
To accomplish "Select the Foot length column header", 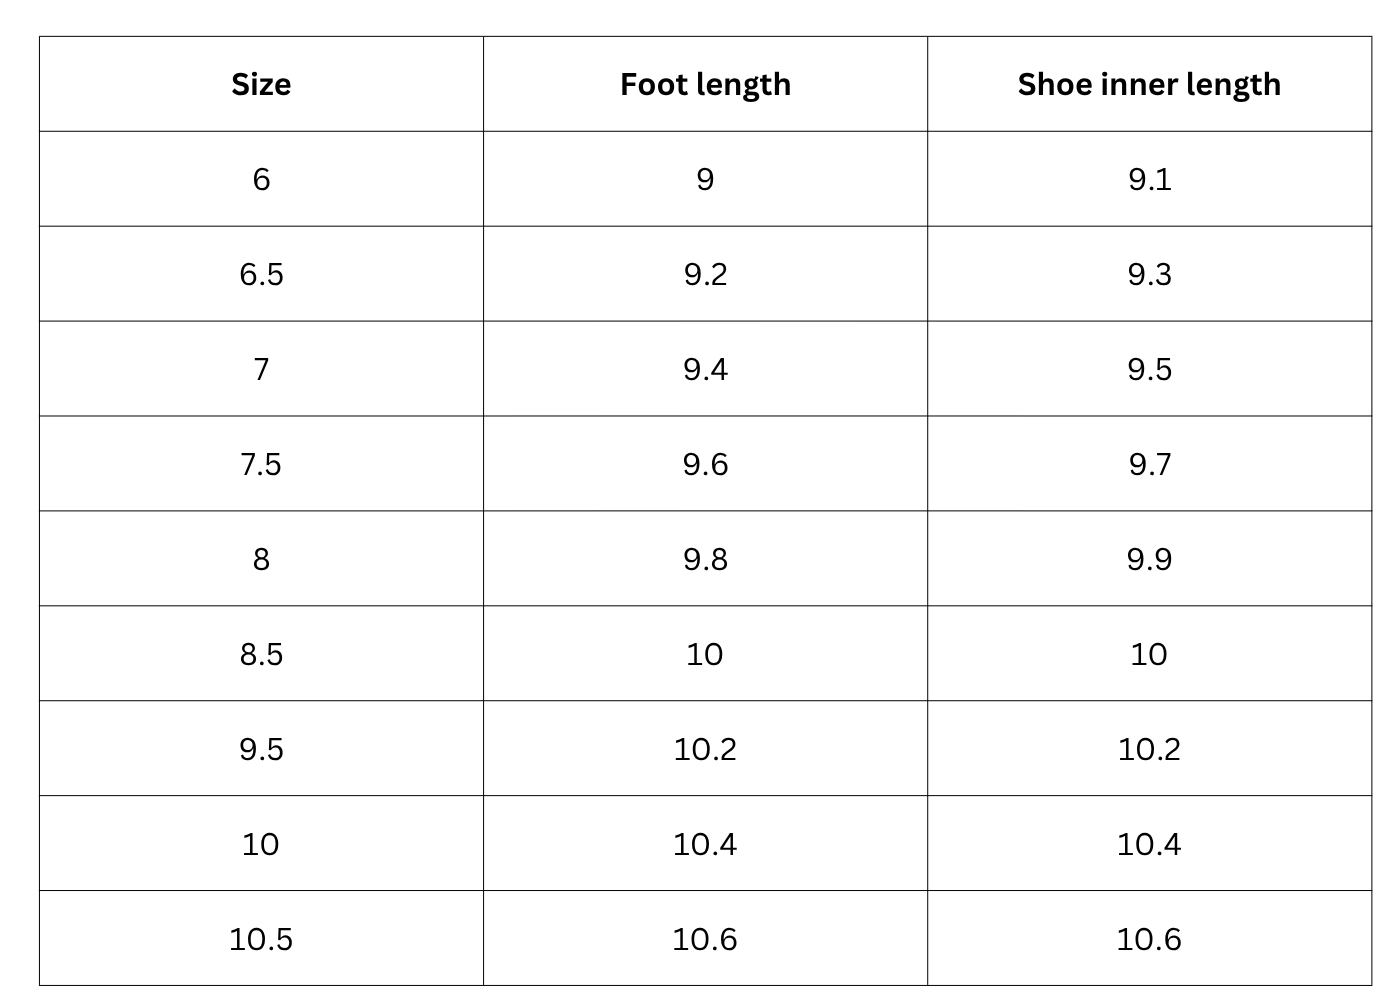I will (x=705, y=84).
